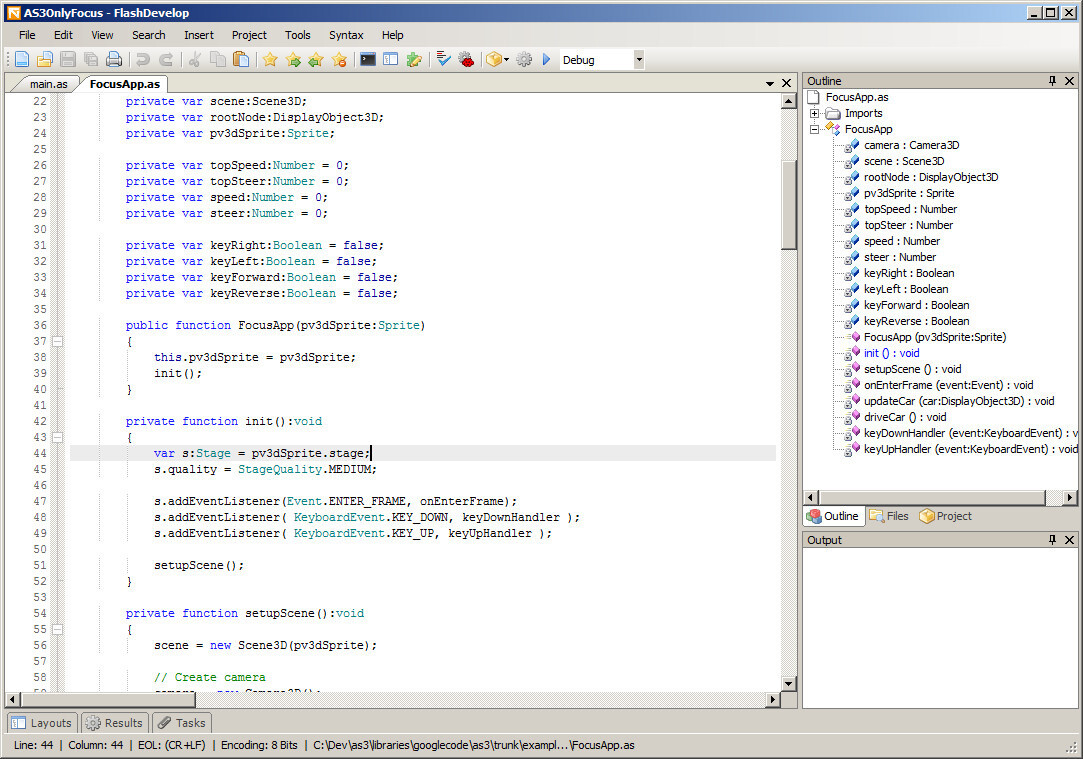Screen dimensions: 1083x759
Task: Cut selection with scissors icon
Action: (x=195, y=60)
